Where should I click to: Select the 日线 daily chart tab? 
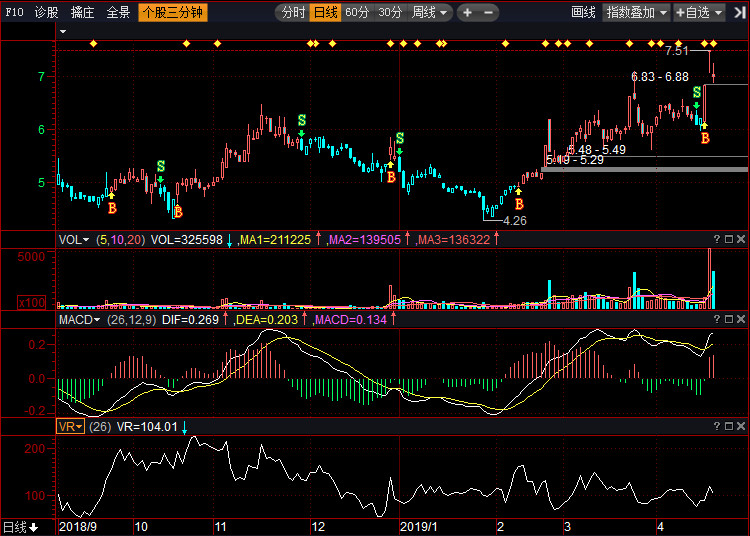(x=325, y=12)
